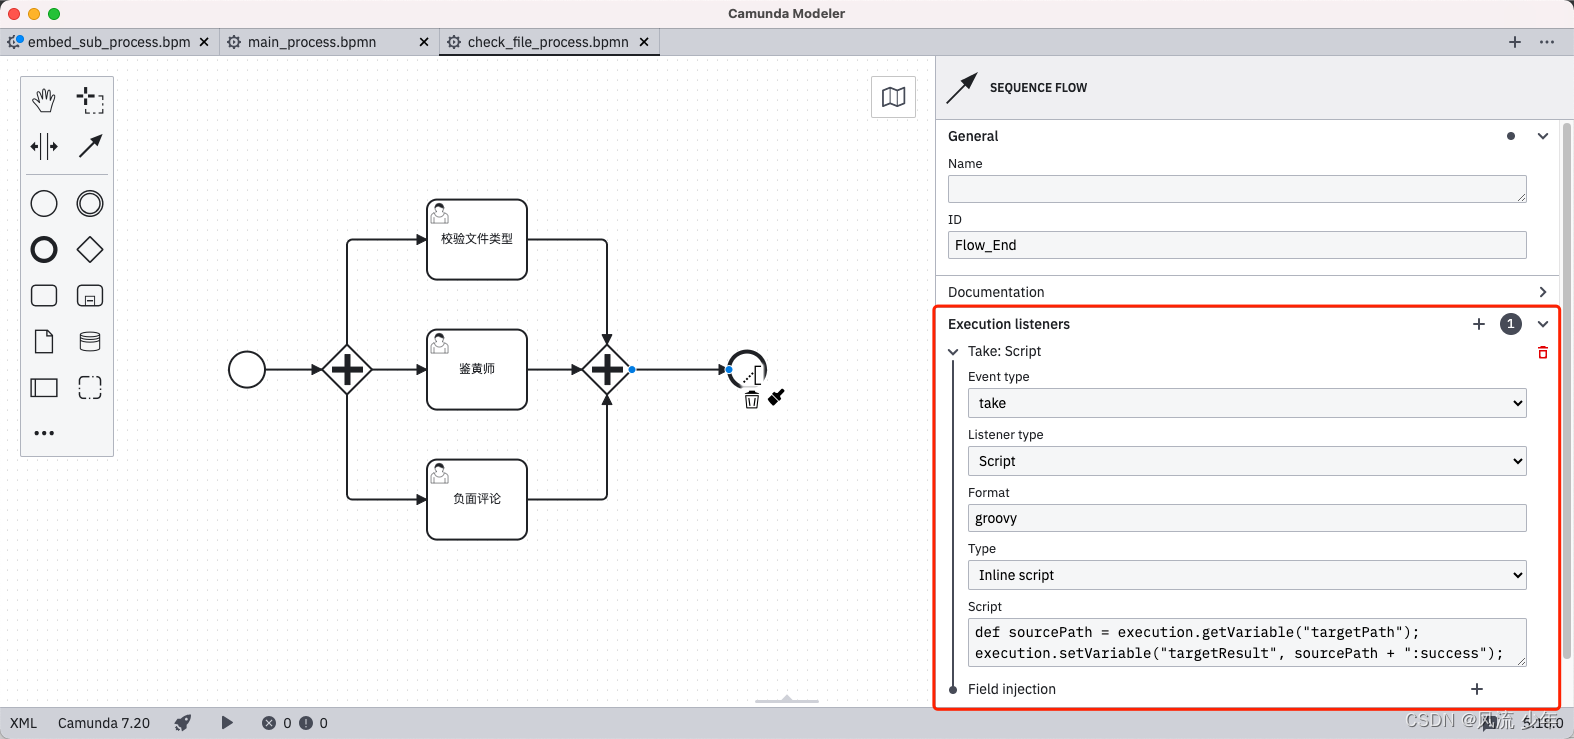Select the first parallel gateway on canvas
1574x739 pixels.
(x=347, y=370)
